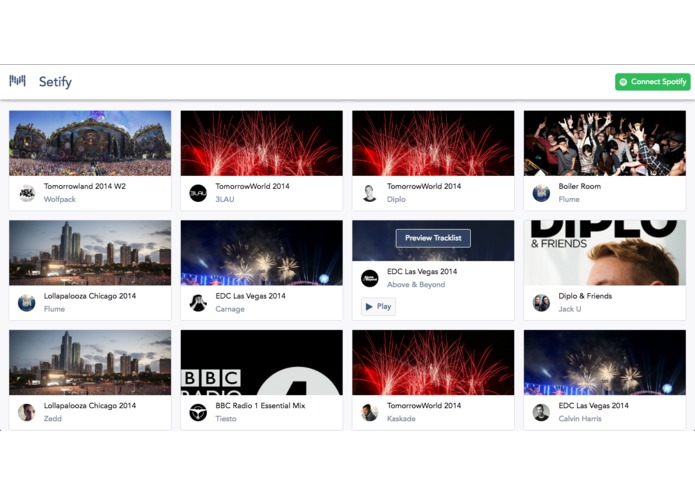Click BBC Radio 1 Essential Mix title

click(x=260, y=406)
